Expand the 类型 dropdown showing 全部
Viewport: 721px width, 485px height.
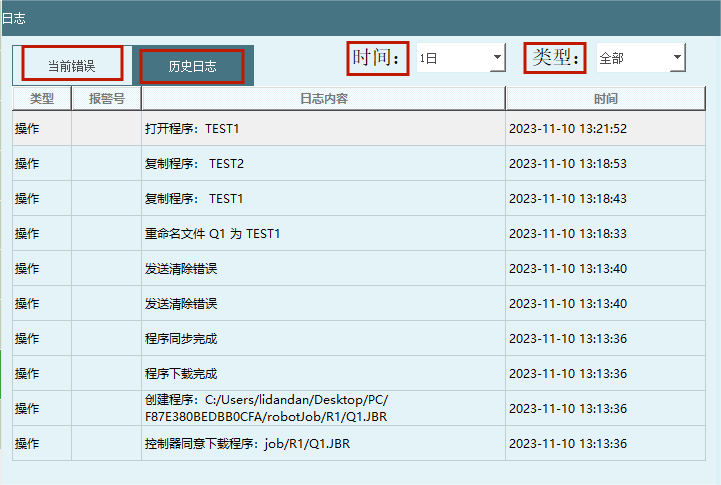(633, 59)
